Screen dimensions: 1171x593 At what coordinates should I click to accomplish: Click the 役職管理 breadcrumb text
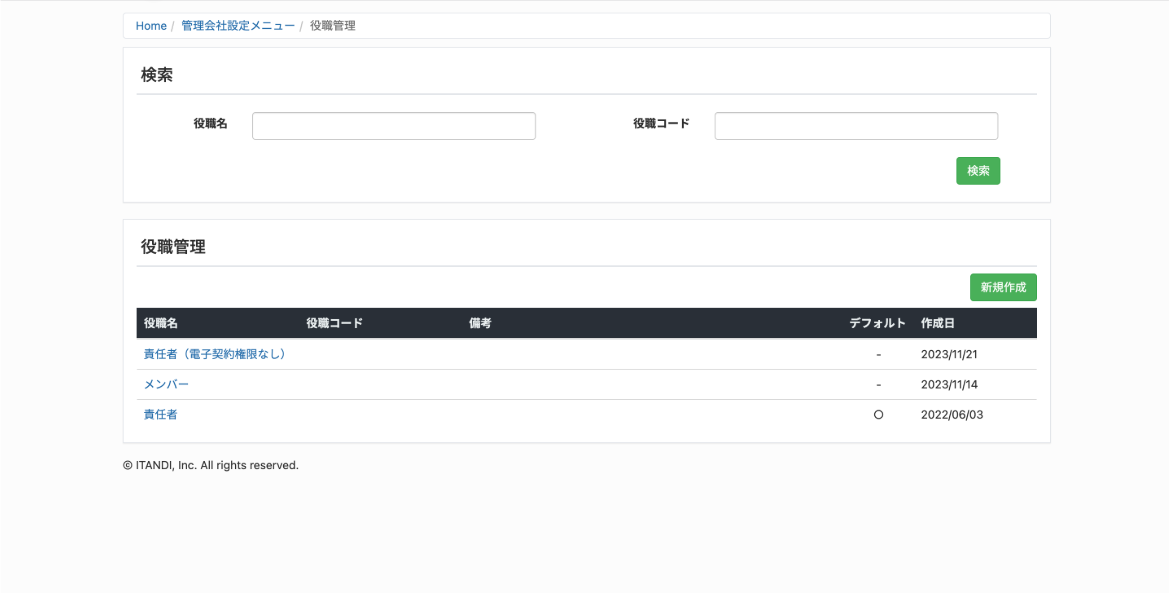(332, 25)
